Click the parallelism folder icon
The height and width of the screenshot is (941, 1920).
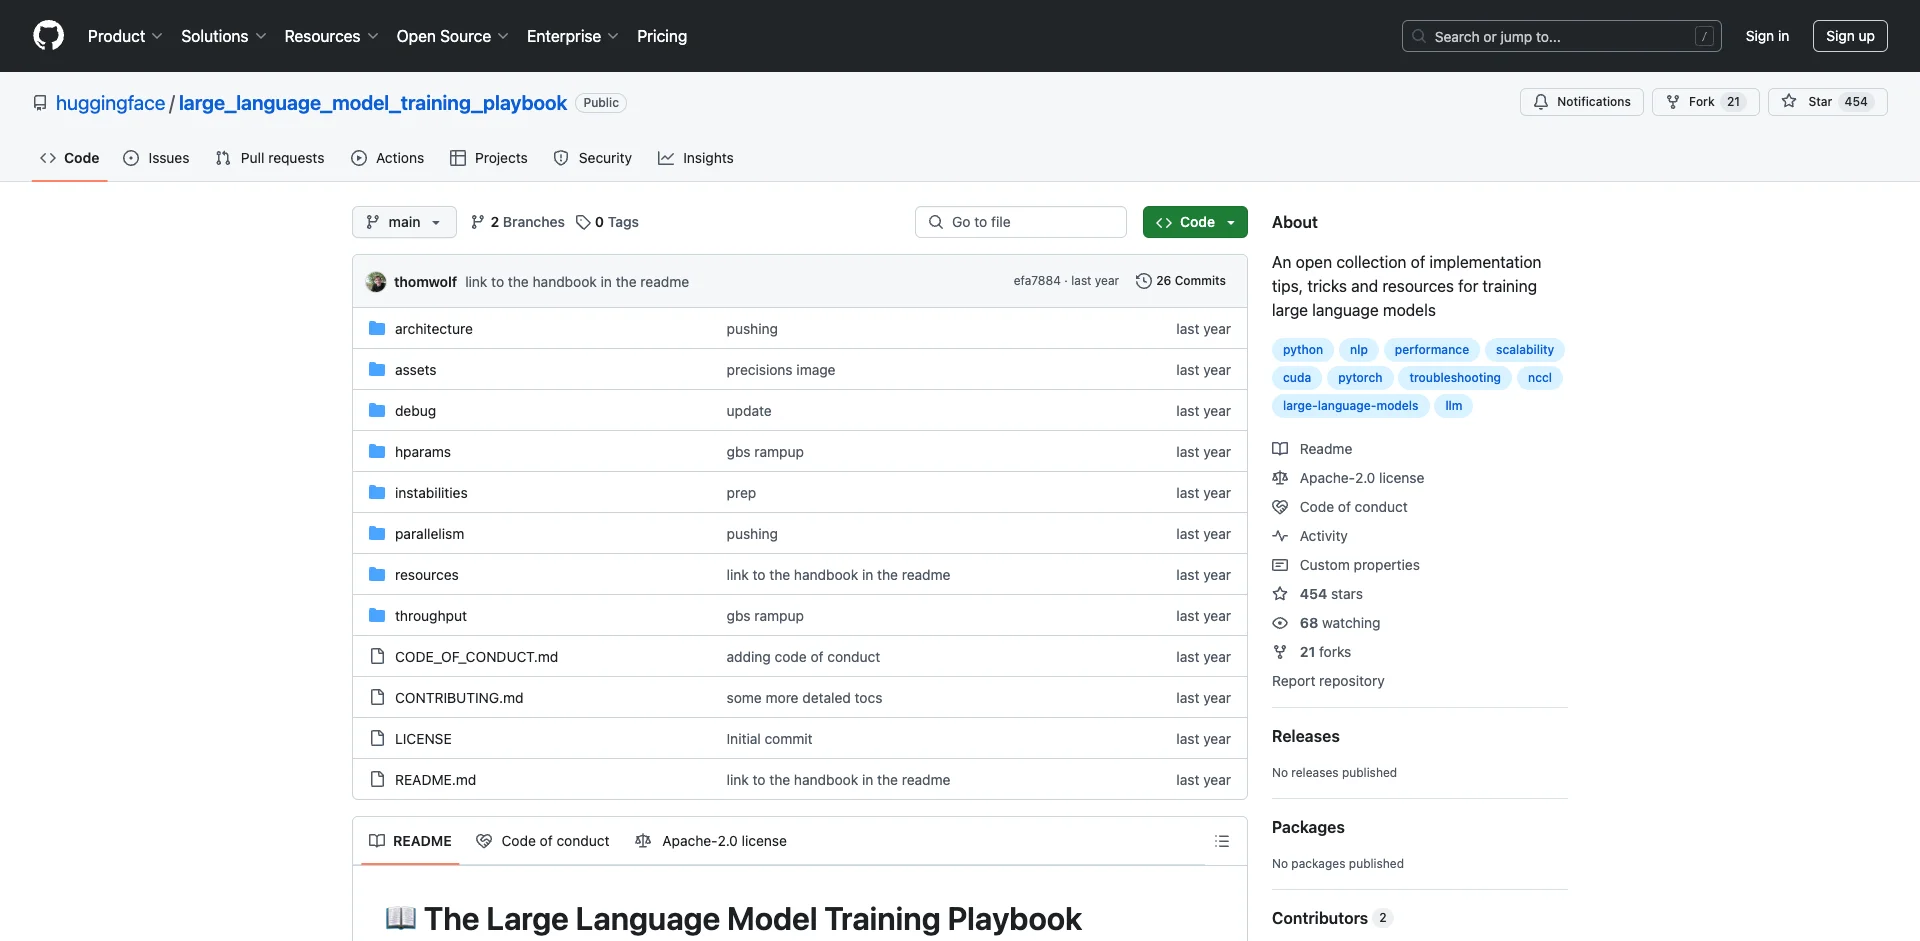tap(377, 534)
